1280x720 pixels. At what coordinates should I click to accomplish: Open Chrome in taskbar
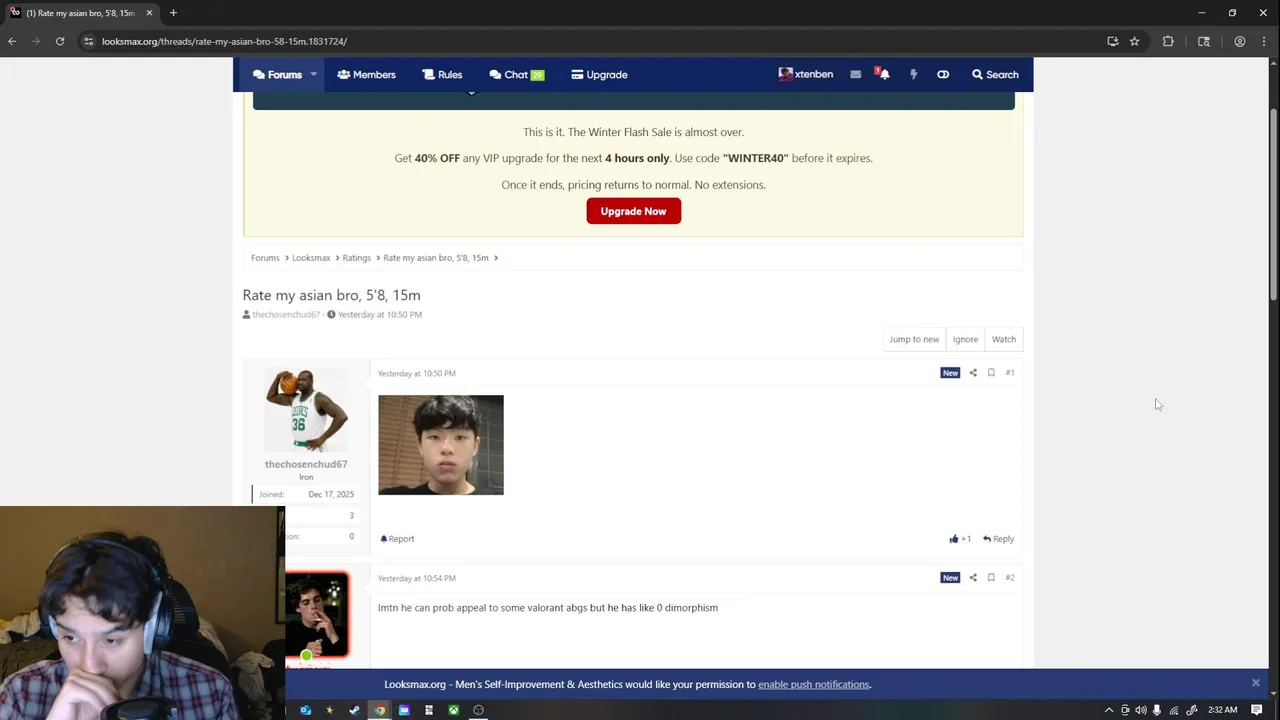pos(379,710)
